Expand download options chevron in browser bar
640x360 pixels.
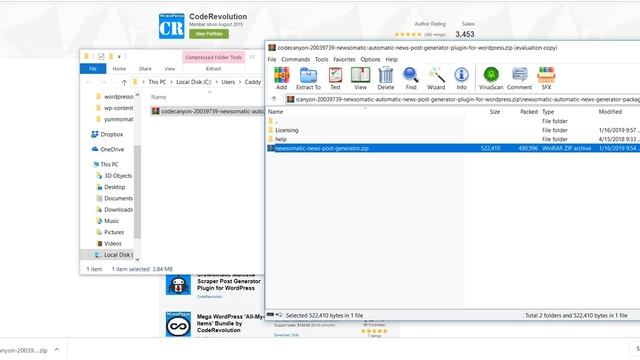coord(57,350)
